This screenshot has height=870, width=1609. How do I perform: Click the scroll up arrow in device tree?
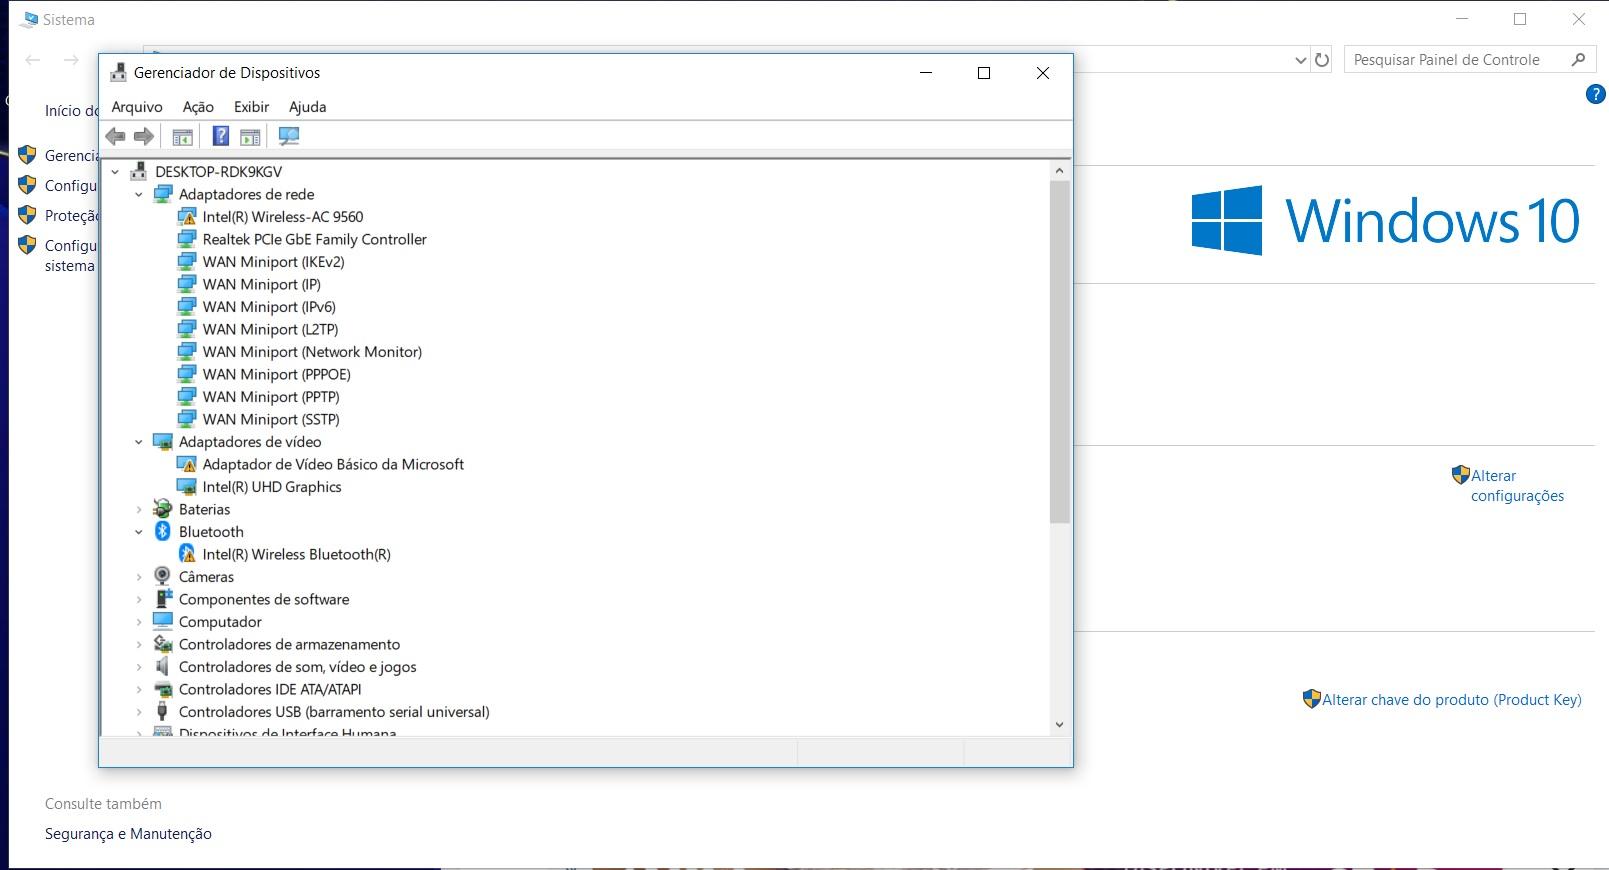1060,171
